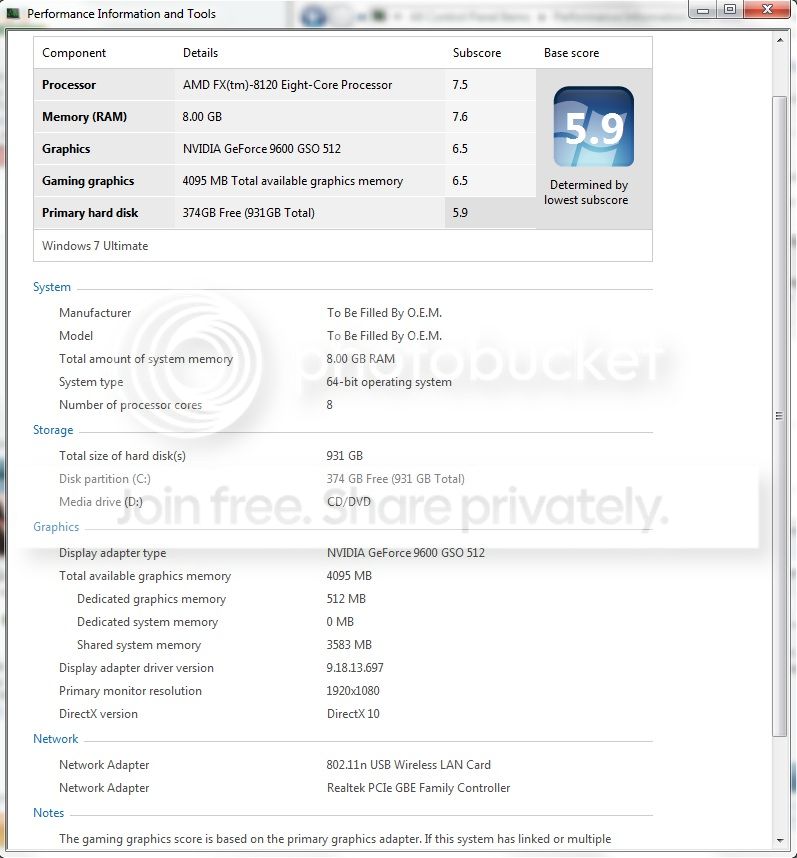Click the 5.9 base score badge
Viewport: 797px width, 858px height.
pos(594,126)
